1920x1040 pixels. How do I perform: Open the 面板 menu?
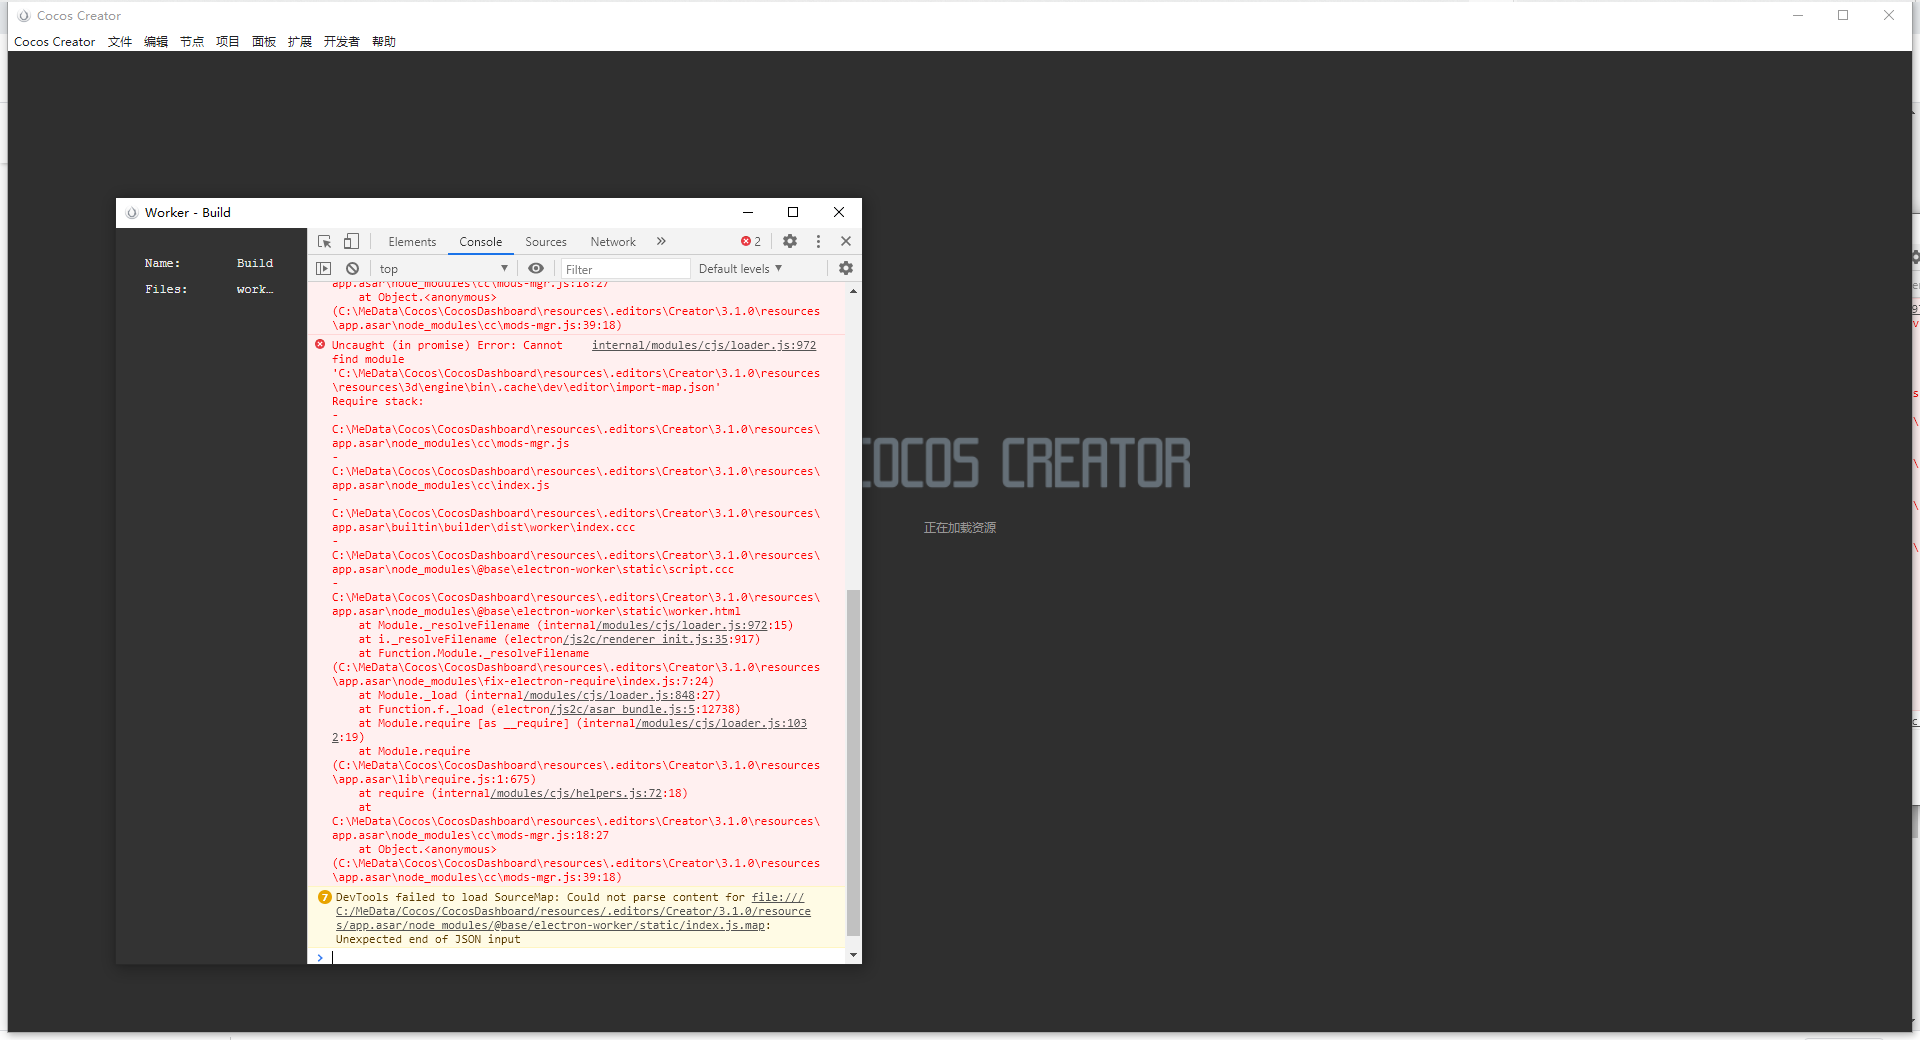(264, 42)
